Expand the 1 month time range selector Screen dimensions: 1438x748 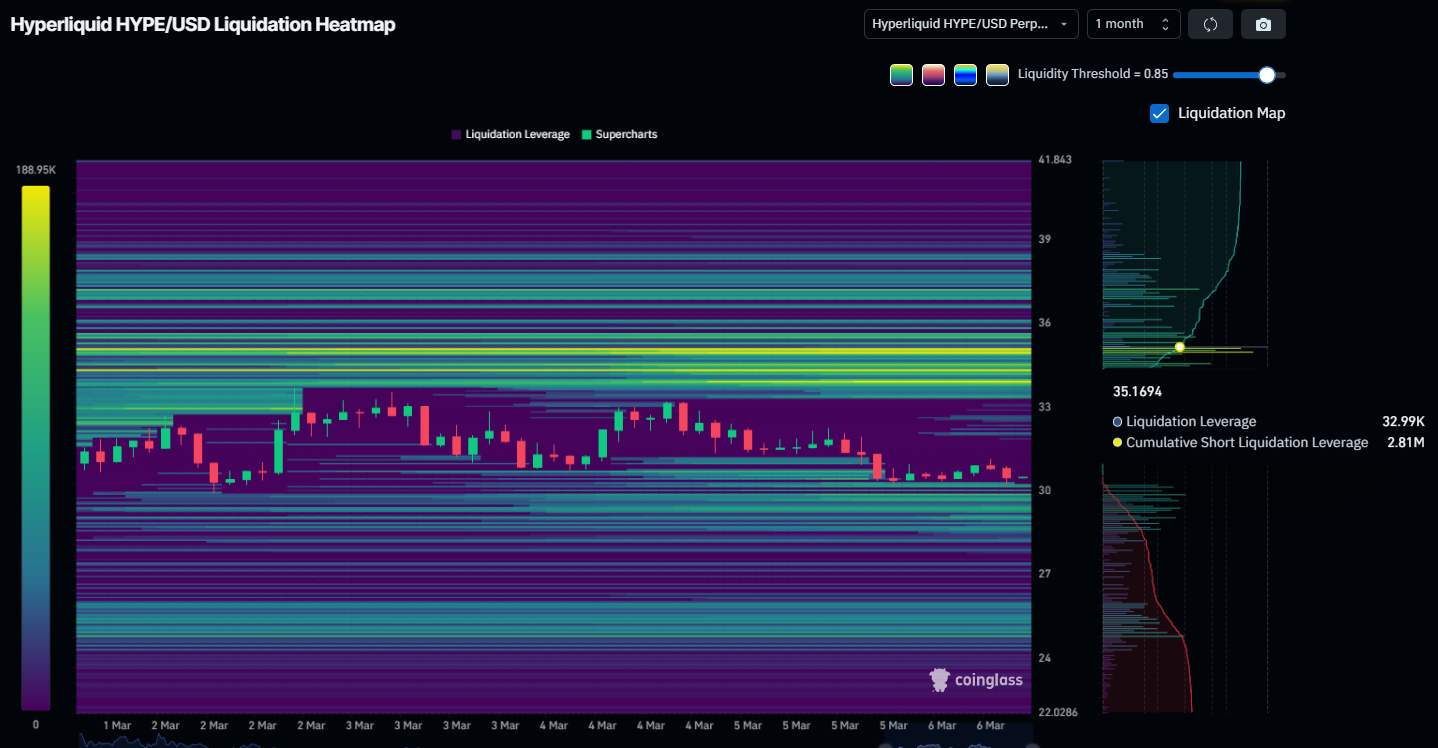1133,23
